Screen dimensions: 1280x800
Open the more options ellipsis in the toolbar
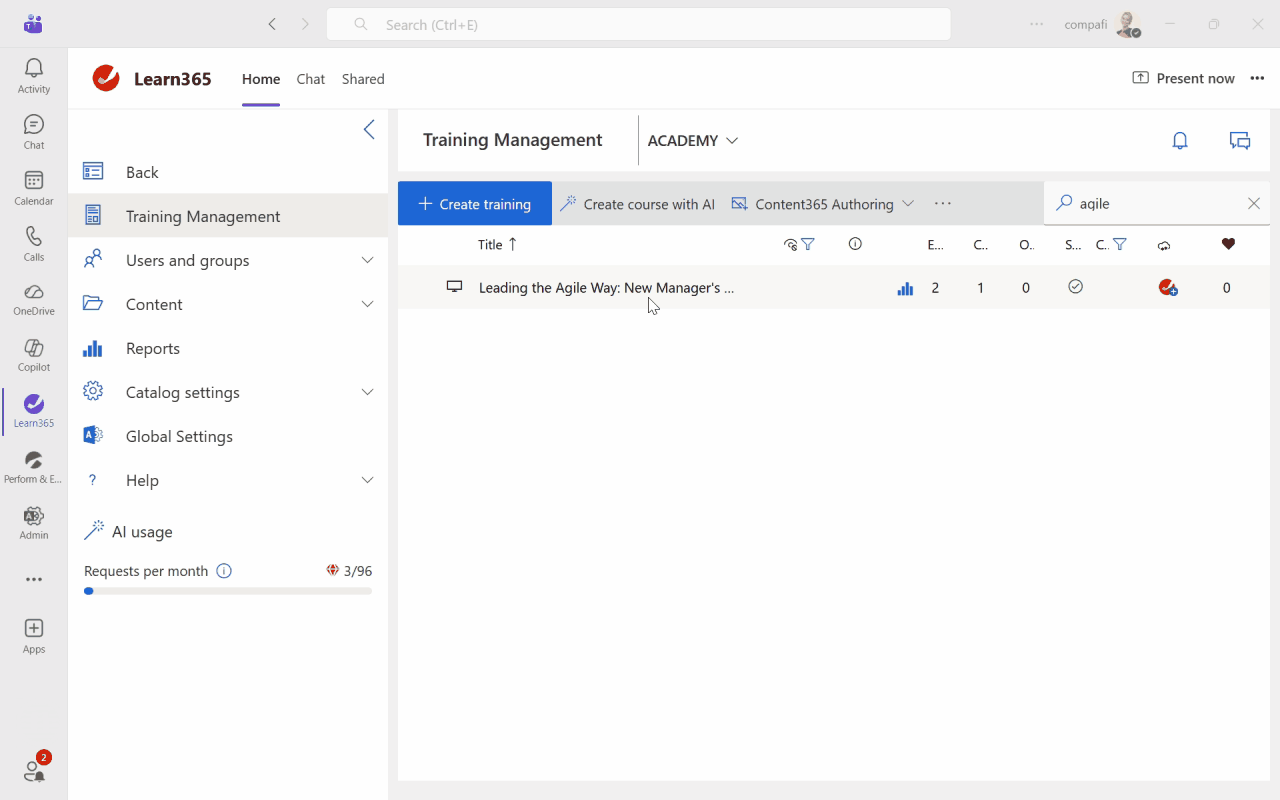tap(942, 203)
